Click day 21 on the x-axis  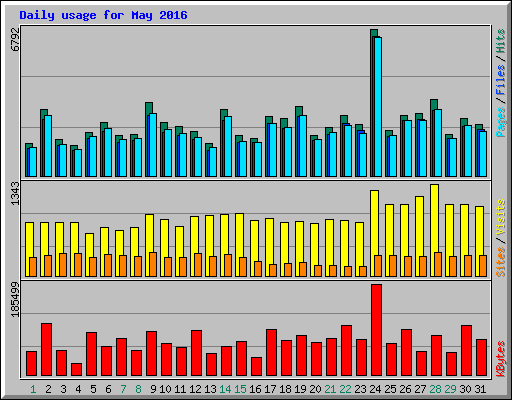[x=330, y=389]
